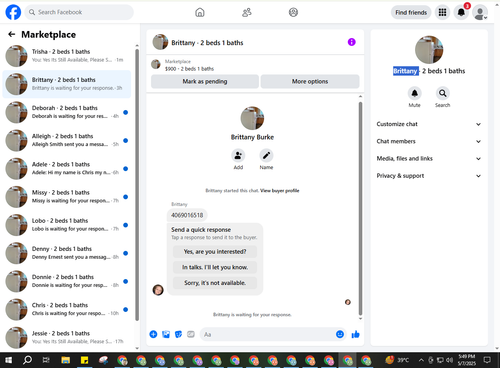Click the Mark as pending button
The width and height of the screenshot is (500, 368).
[205, 81]
